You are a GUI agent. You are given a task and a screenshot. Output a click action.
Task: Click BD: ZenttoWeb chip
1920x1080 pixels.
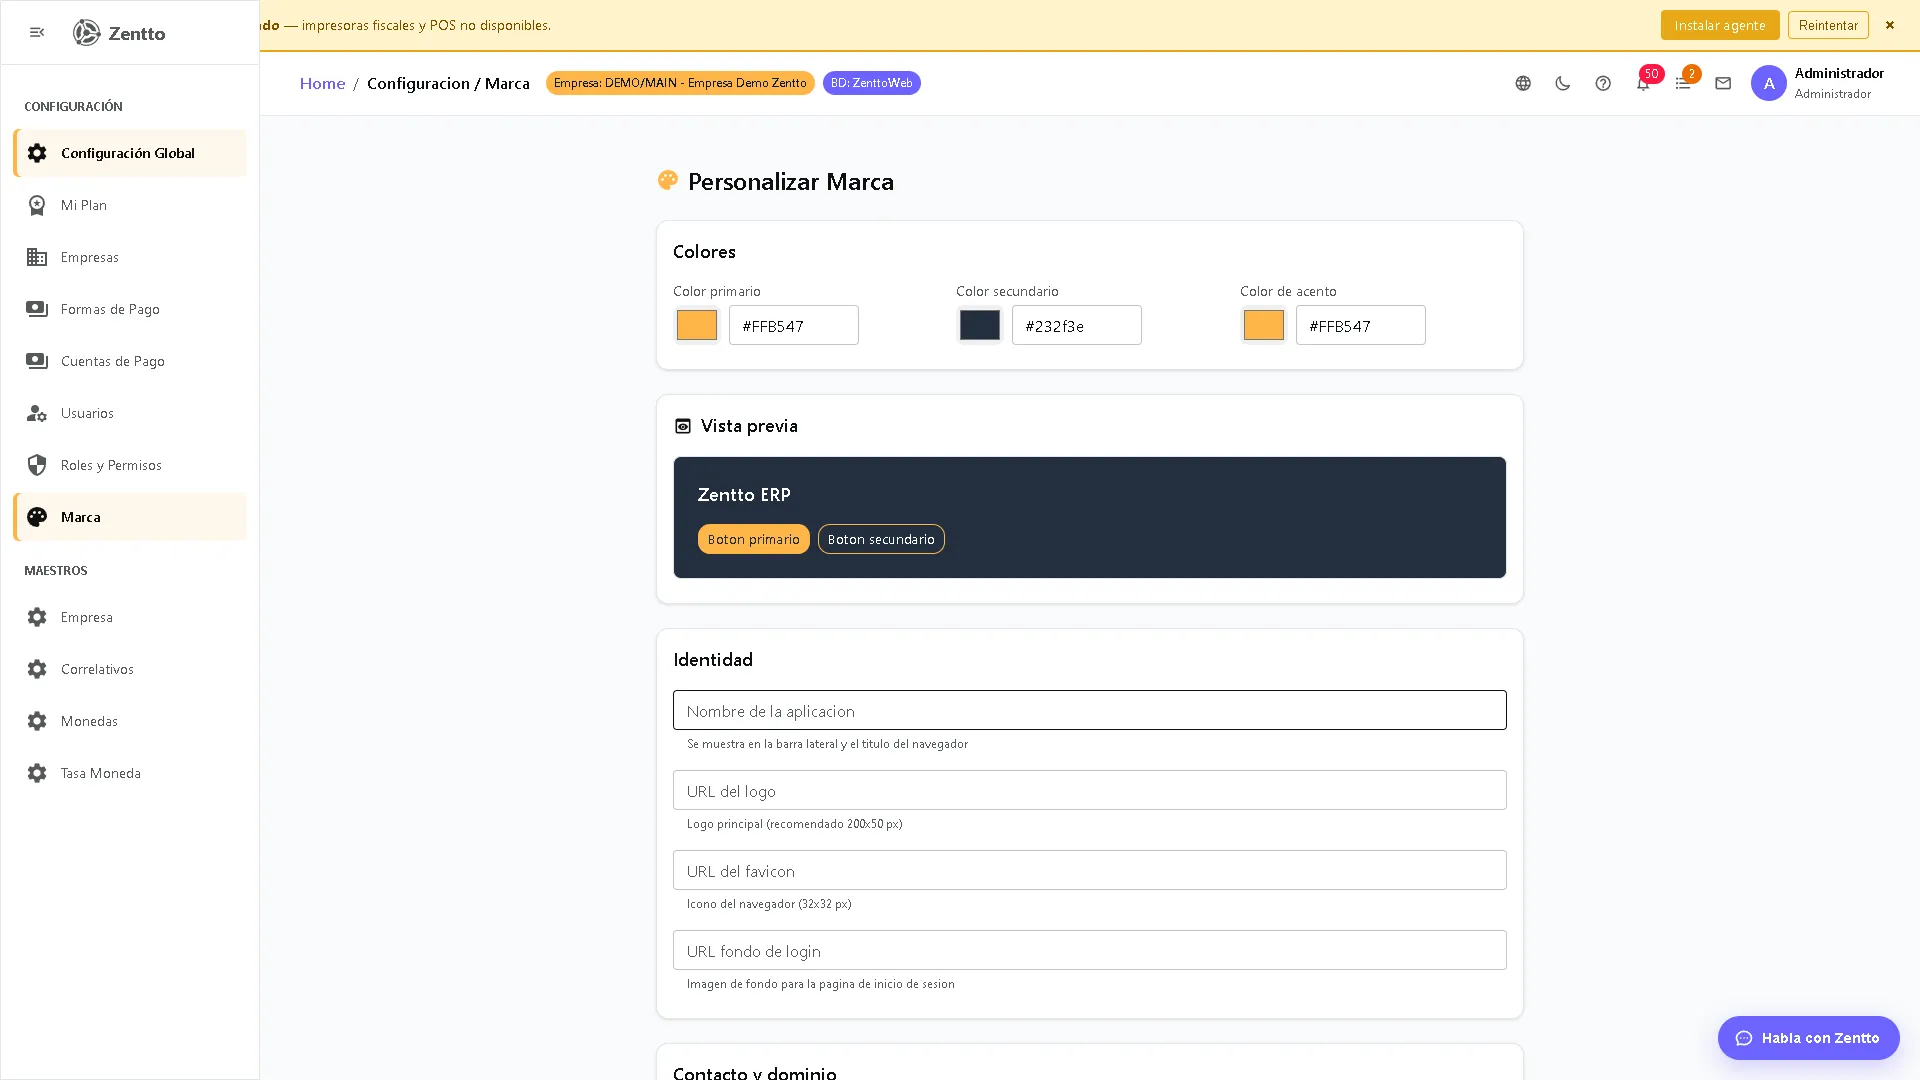pos(872,83)
